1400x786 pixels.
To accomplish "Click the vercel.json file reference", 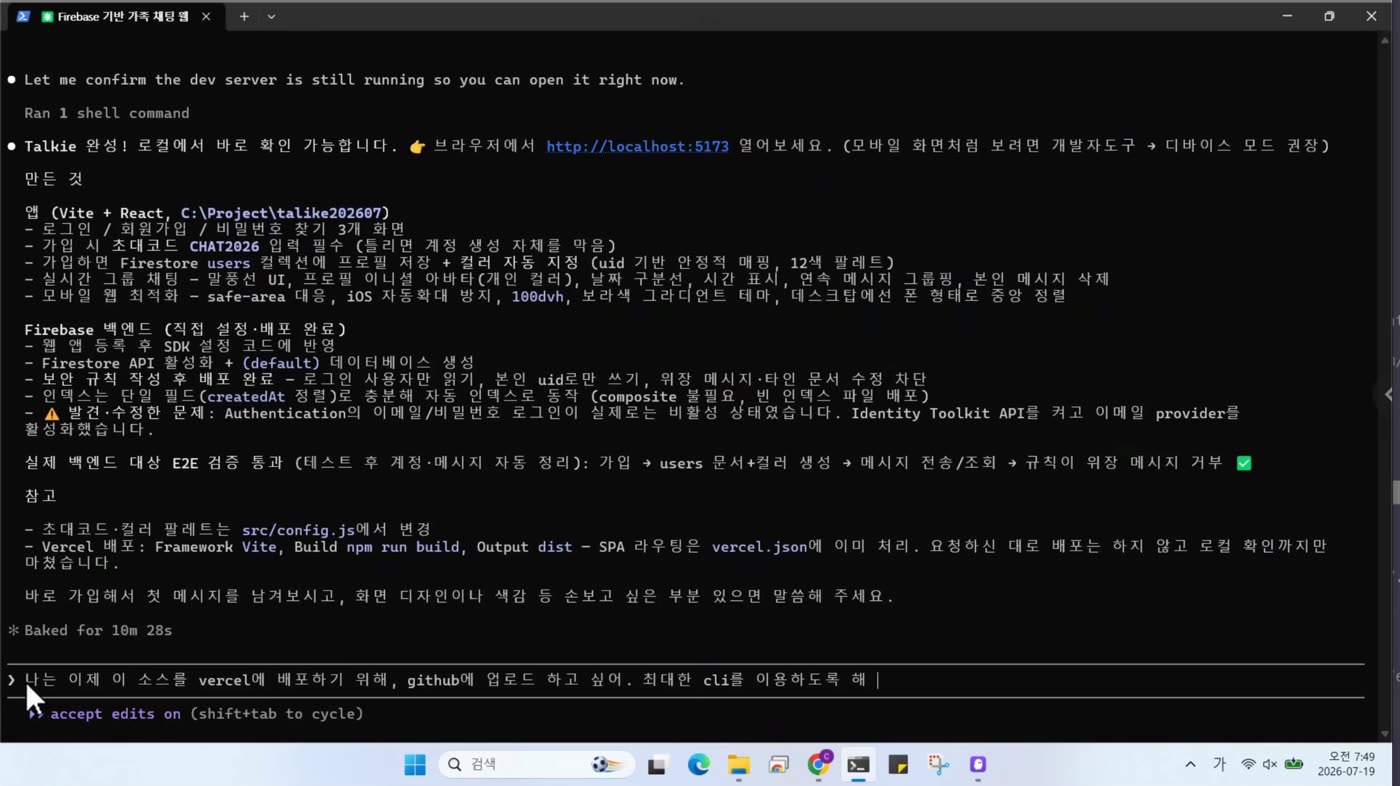I will coord(758,547).
